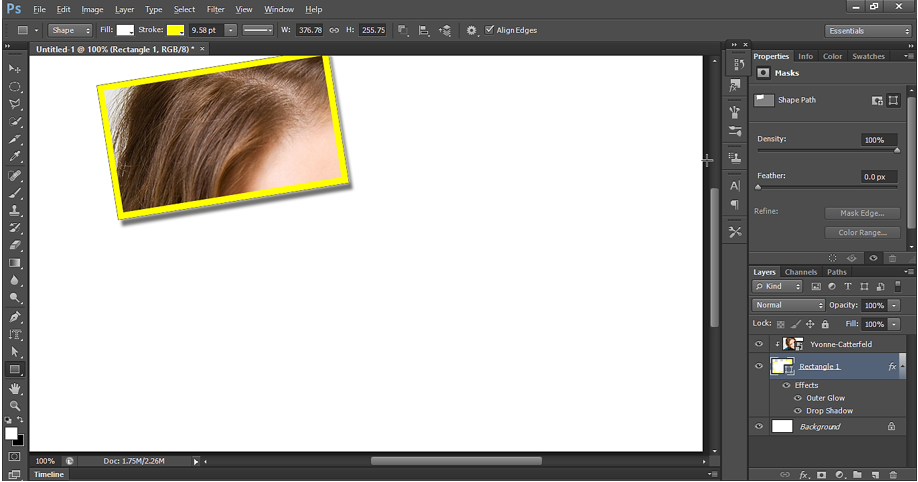This screenshot has height=482, width=918.
Task: Select the Spot Healing Brush tool
Action: click(x=15, y=175)
